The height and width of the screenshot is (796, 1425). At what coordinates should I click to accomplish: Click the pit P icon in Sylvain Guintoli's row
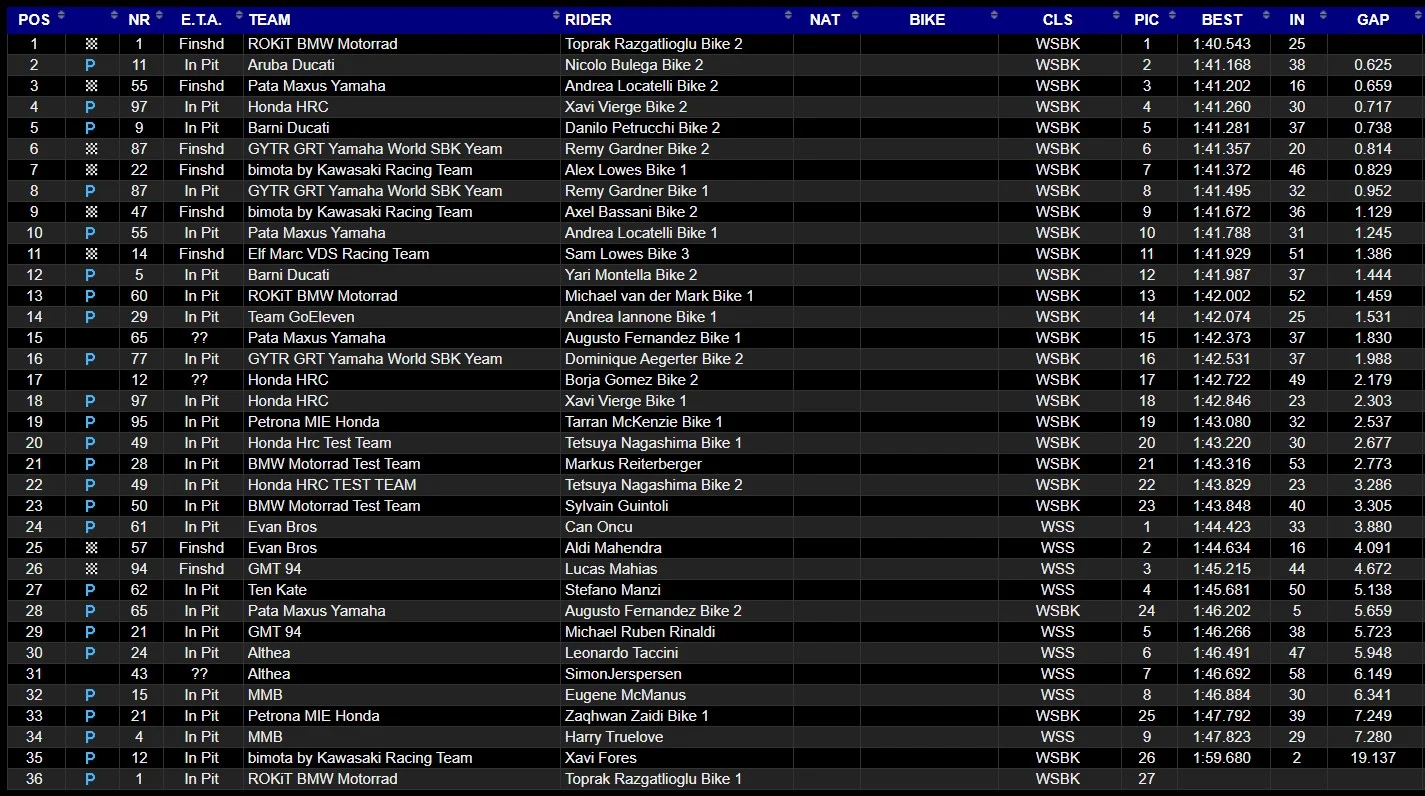(x=91, y=506)
